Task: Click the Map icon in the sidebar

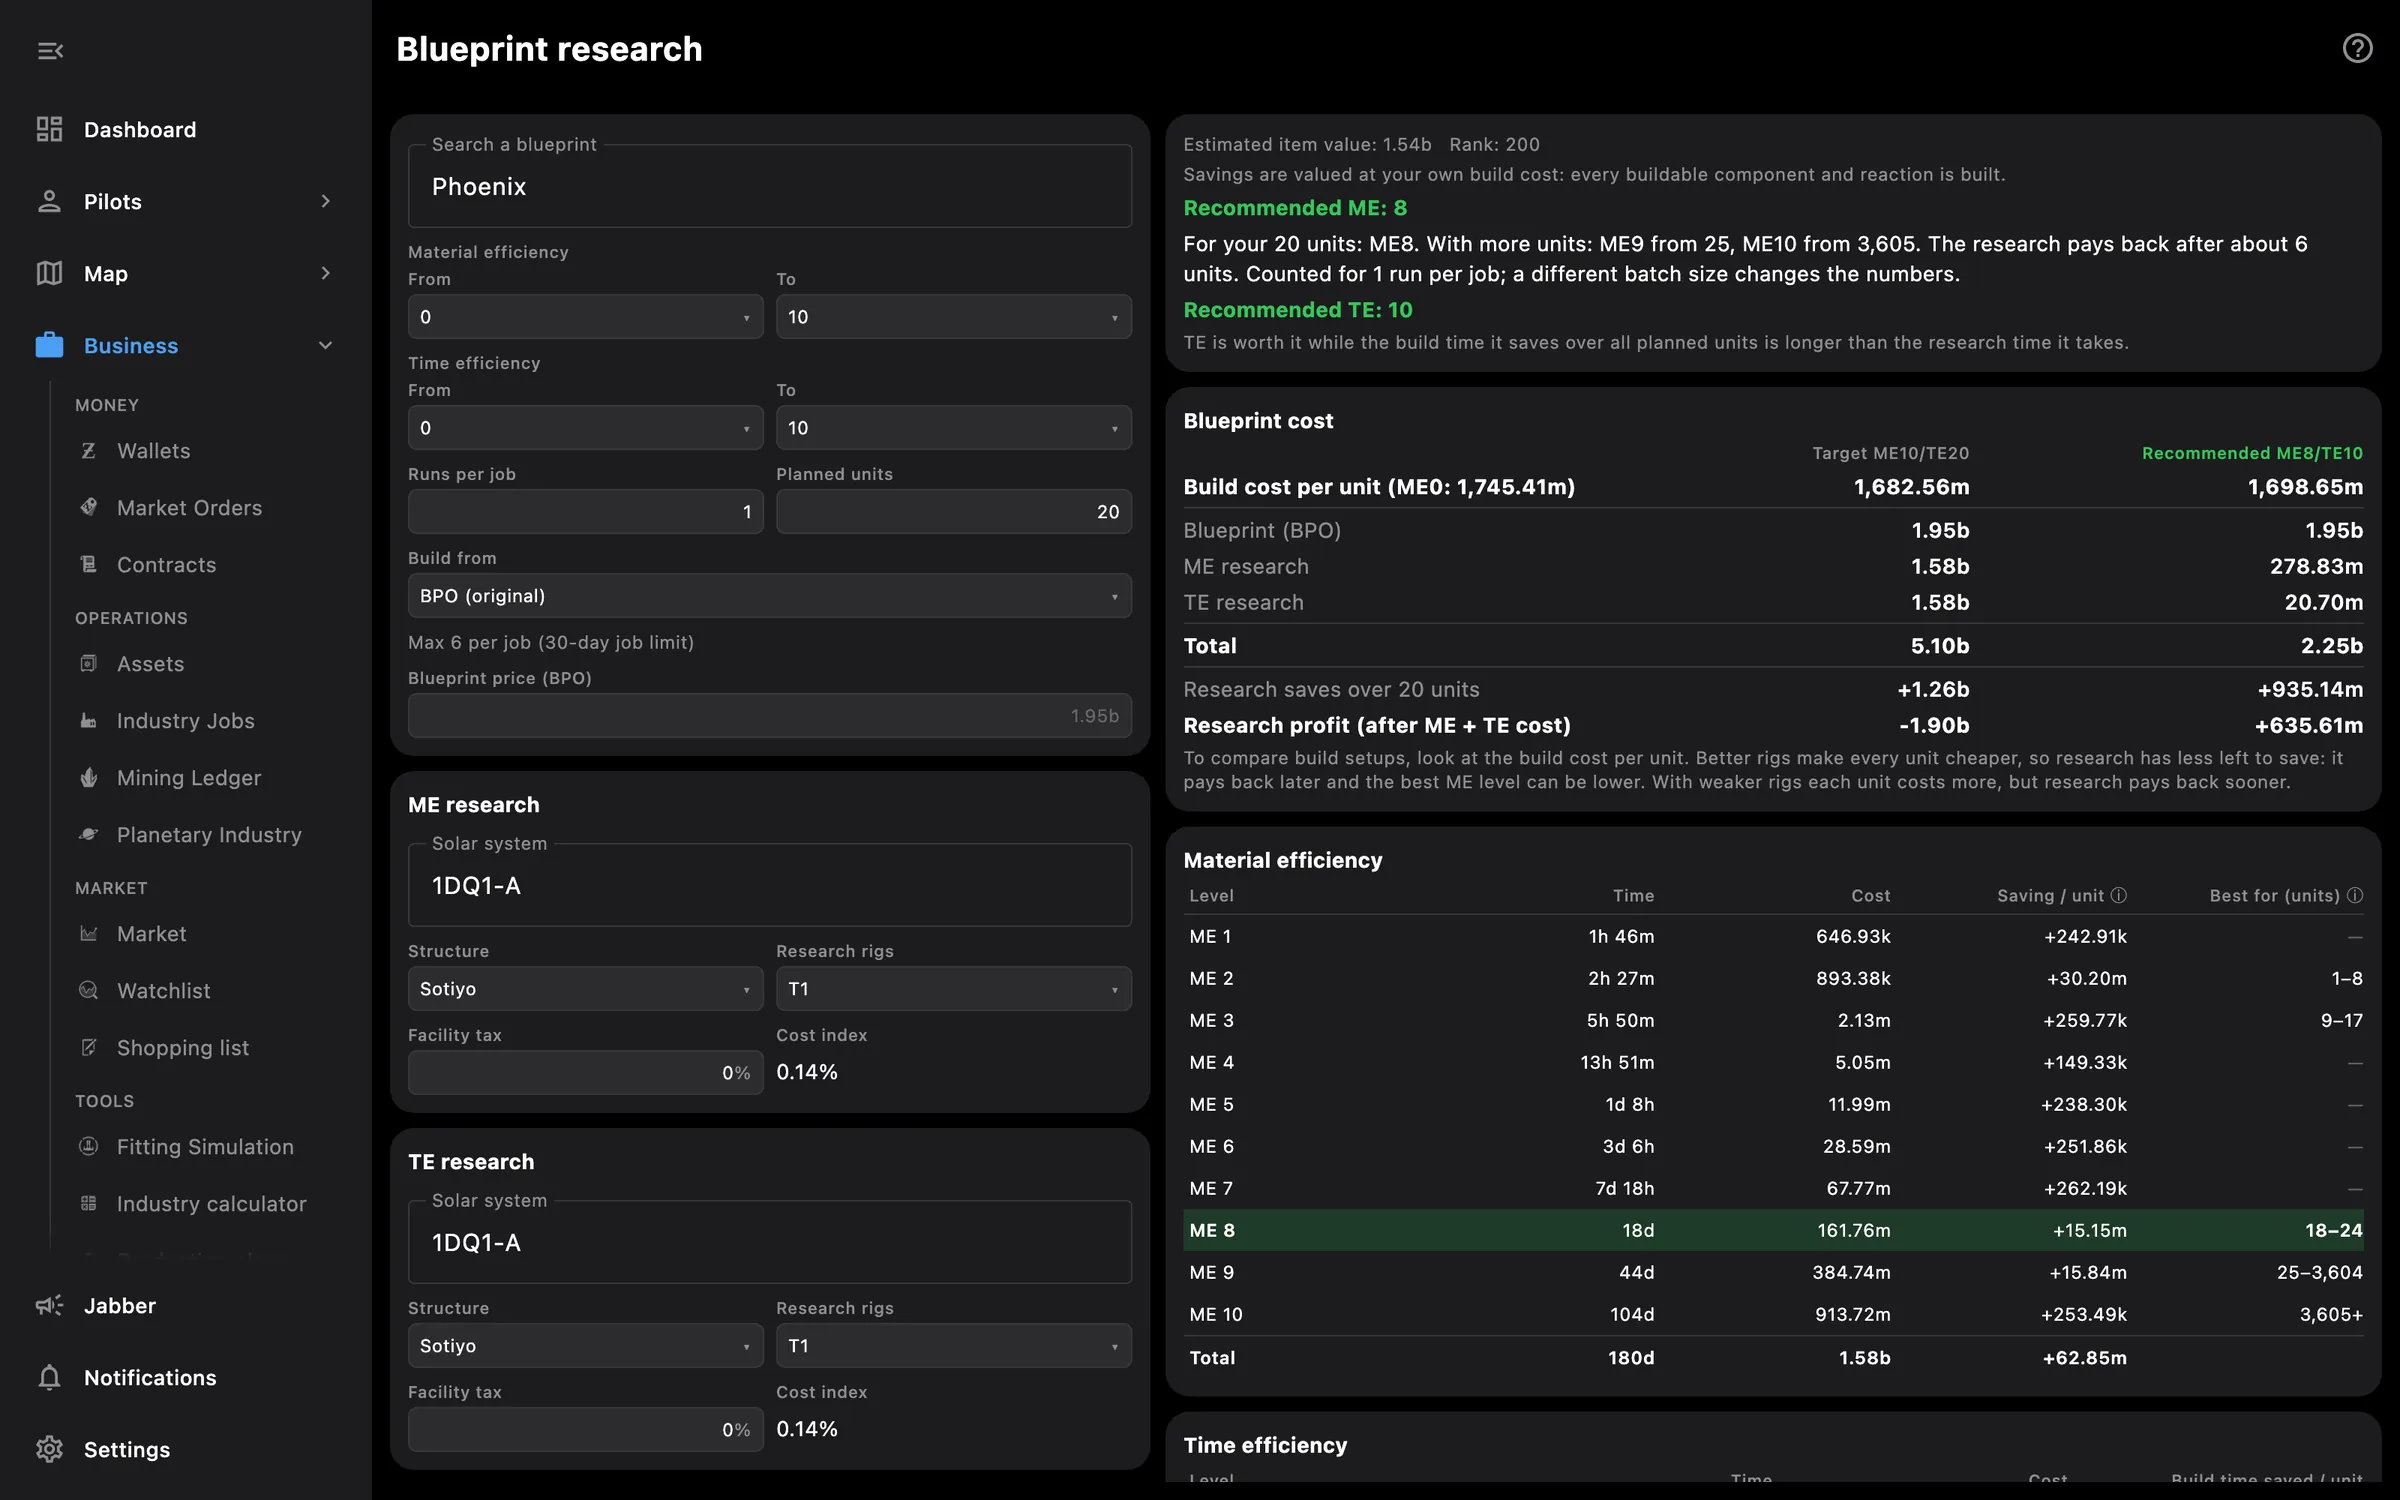Action: click(49, 273)
